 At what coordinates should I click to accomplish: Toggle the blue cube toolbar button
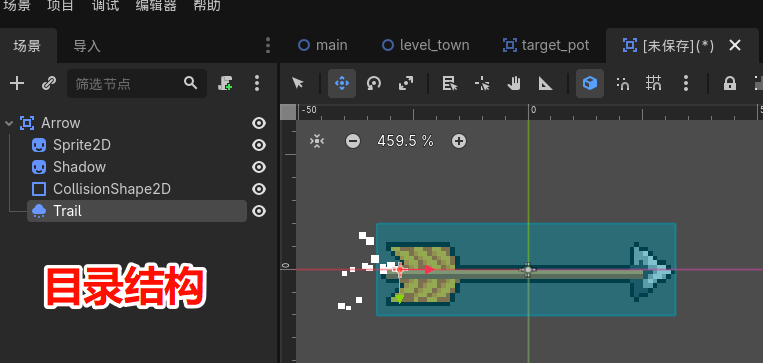point(590,83)
